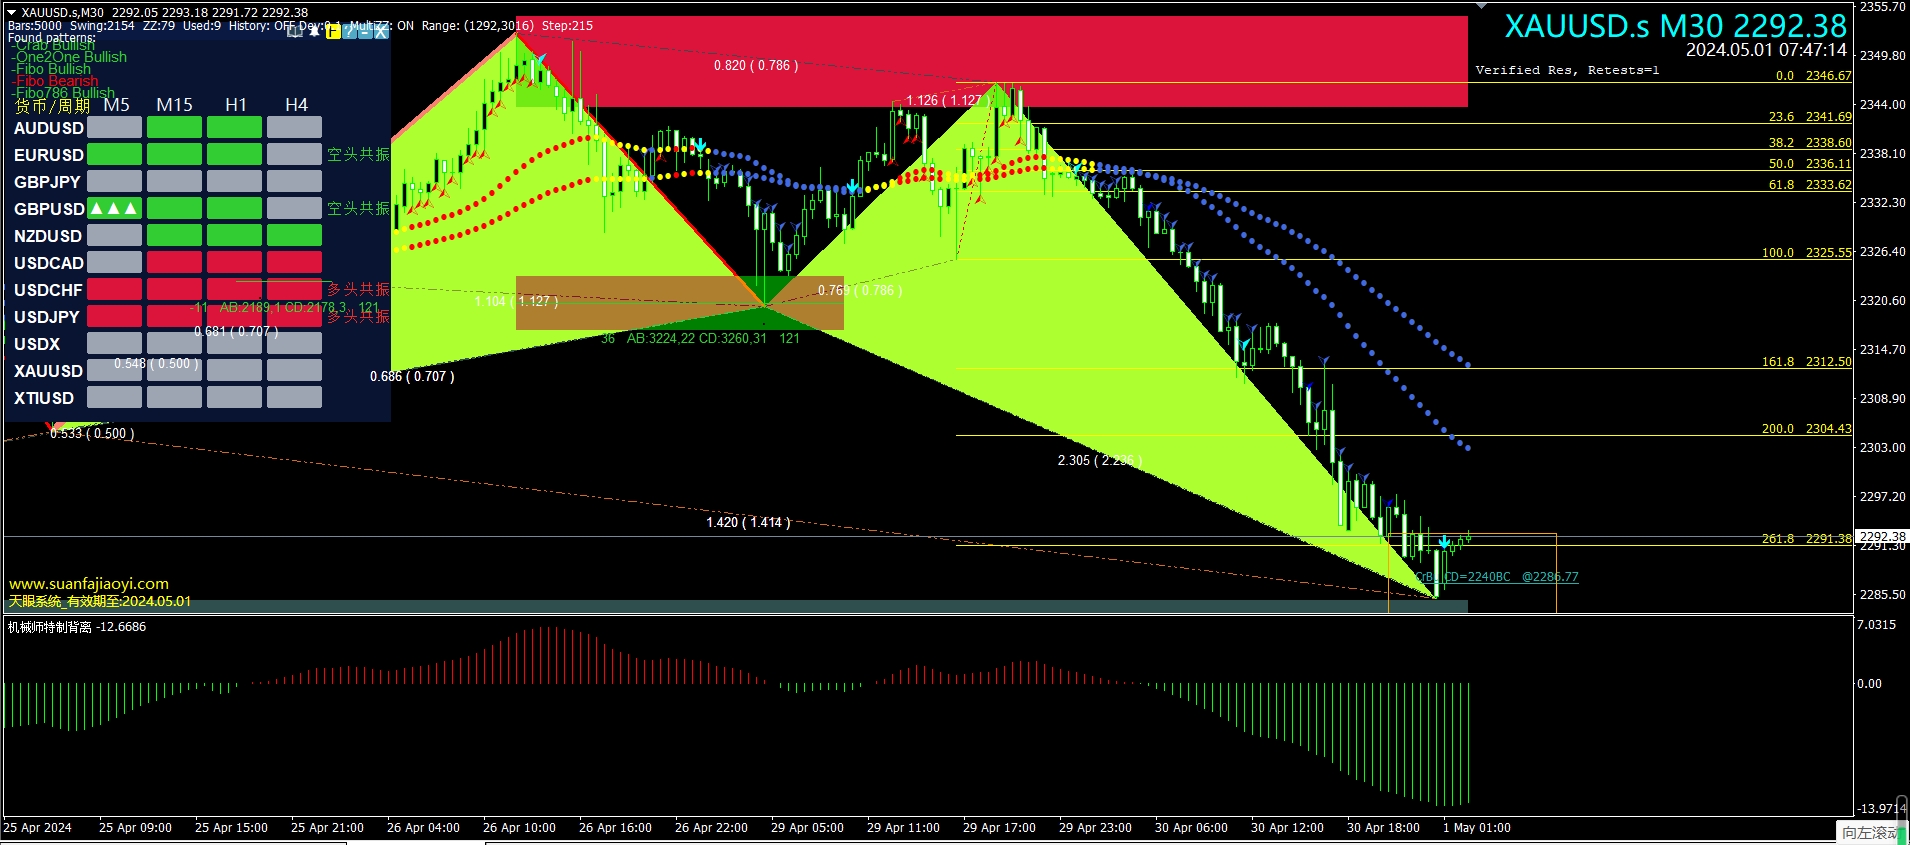1910x845 pixels.
Task: Click the '23.6 2341.69' Fibonacci level label
Action: point(1810,117)
